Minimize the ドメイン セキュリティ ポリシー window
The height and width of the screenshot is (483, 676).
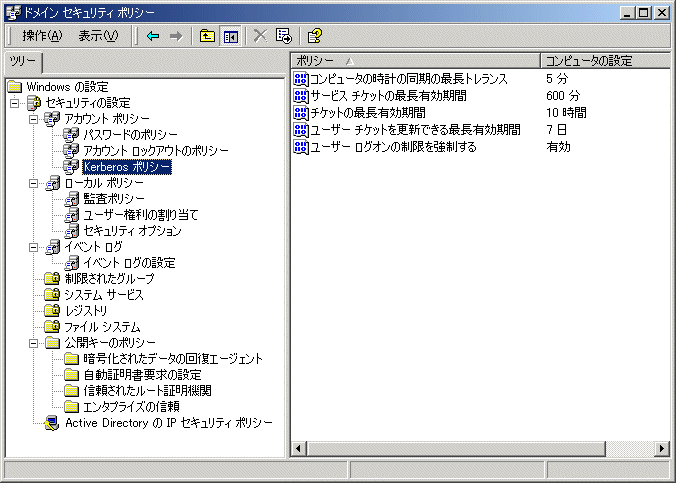628,13
